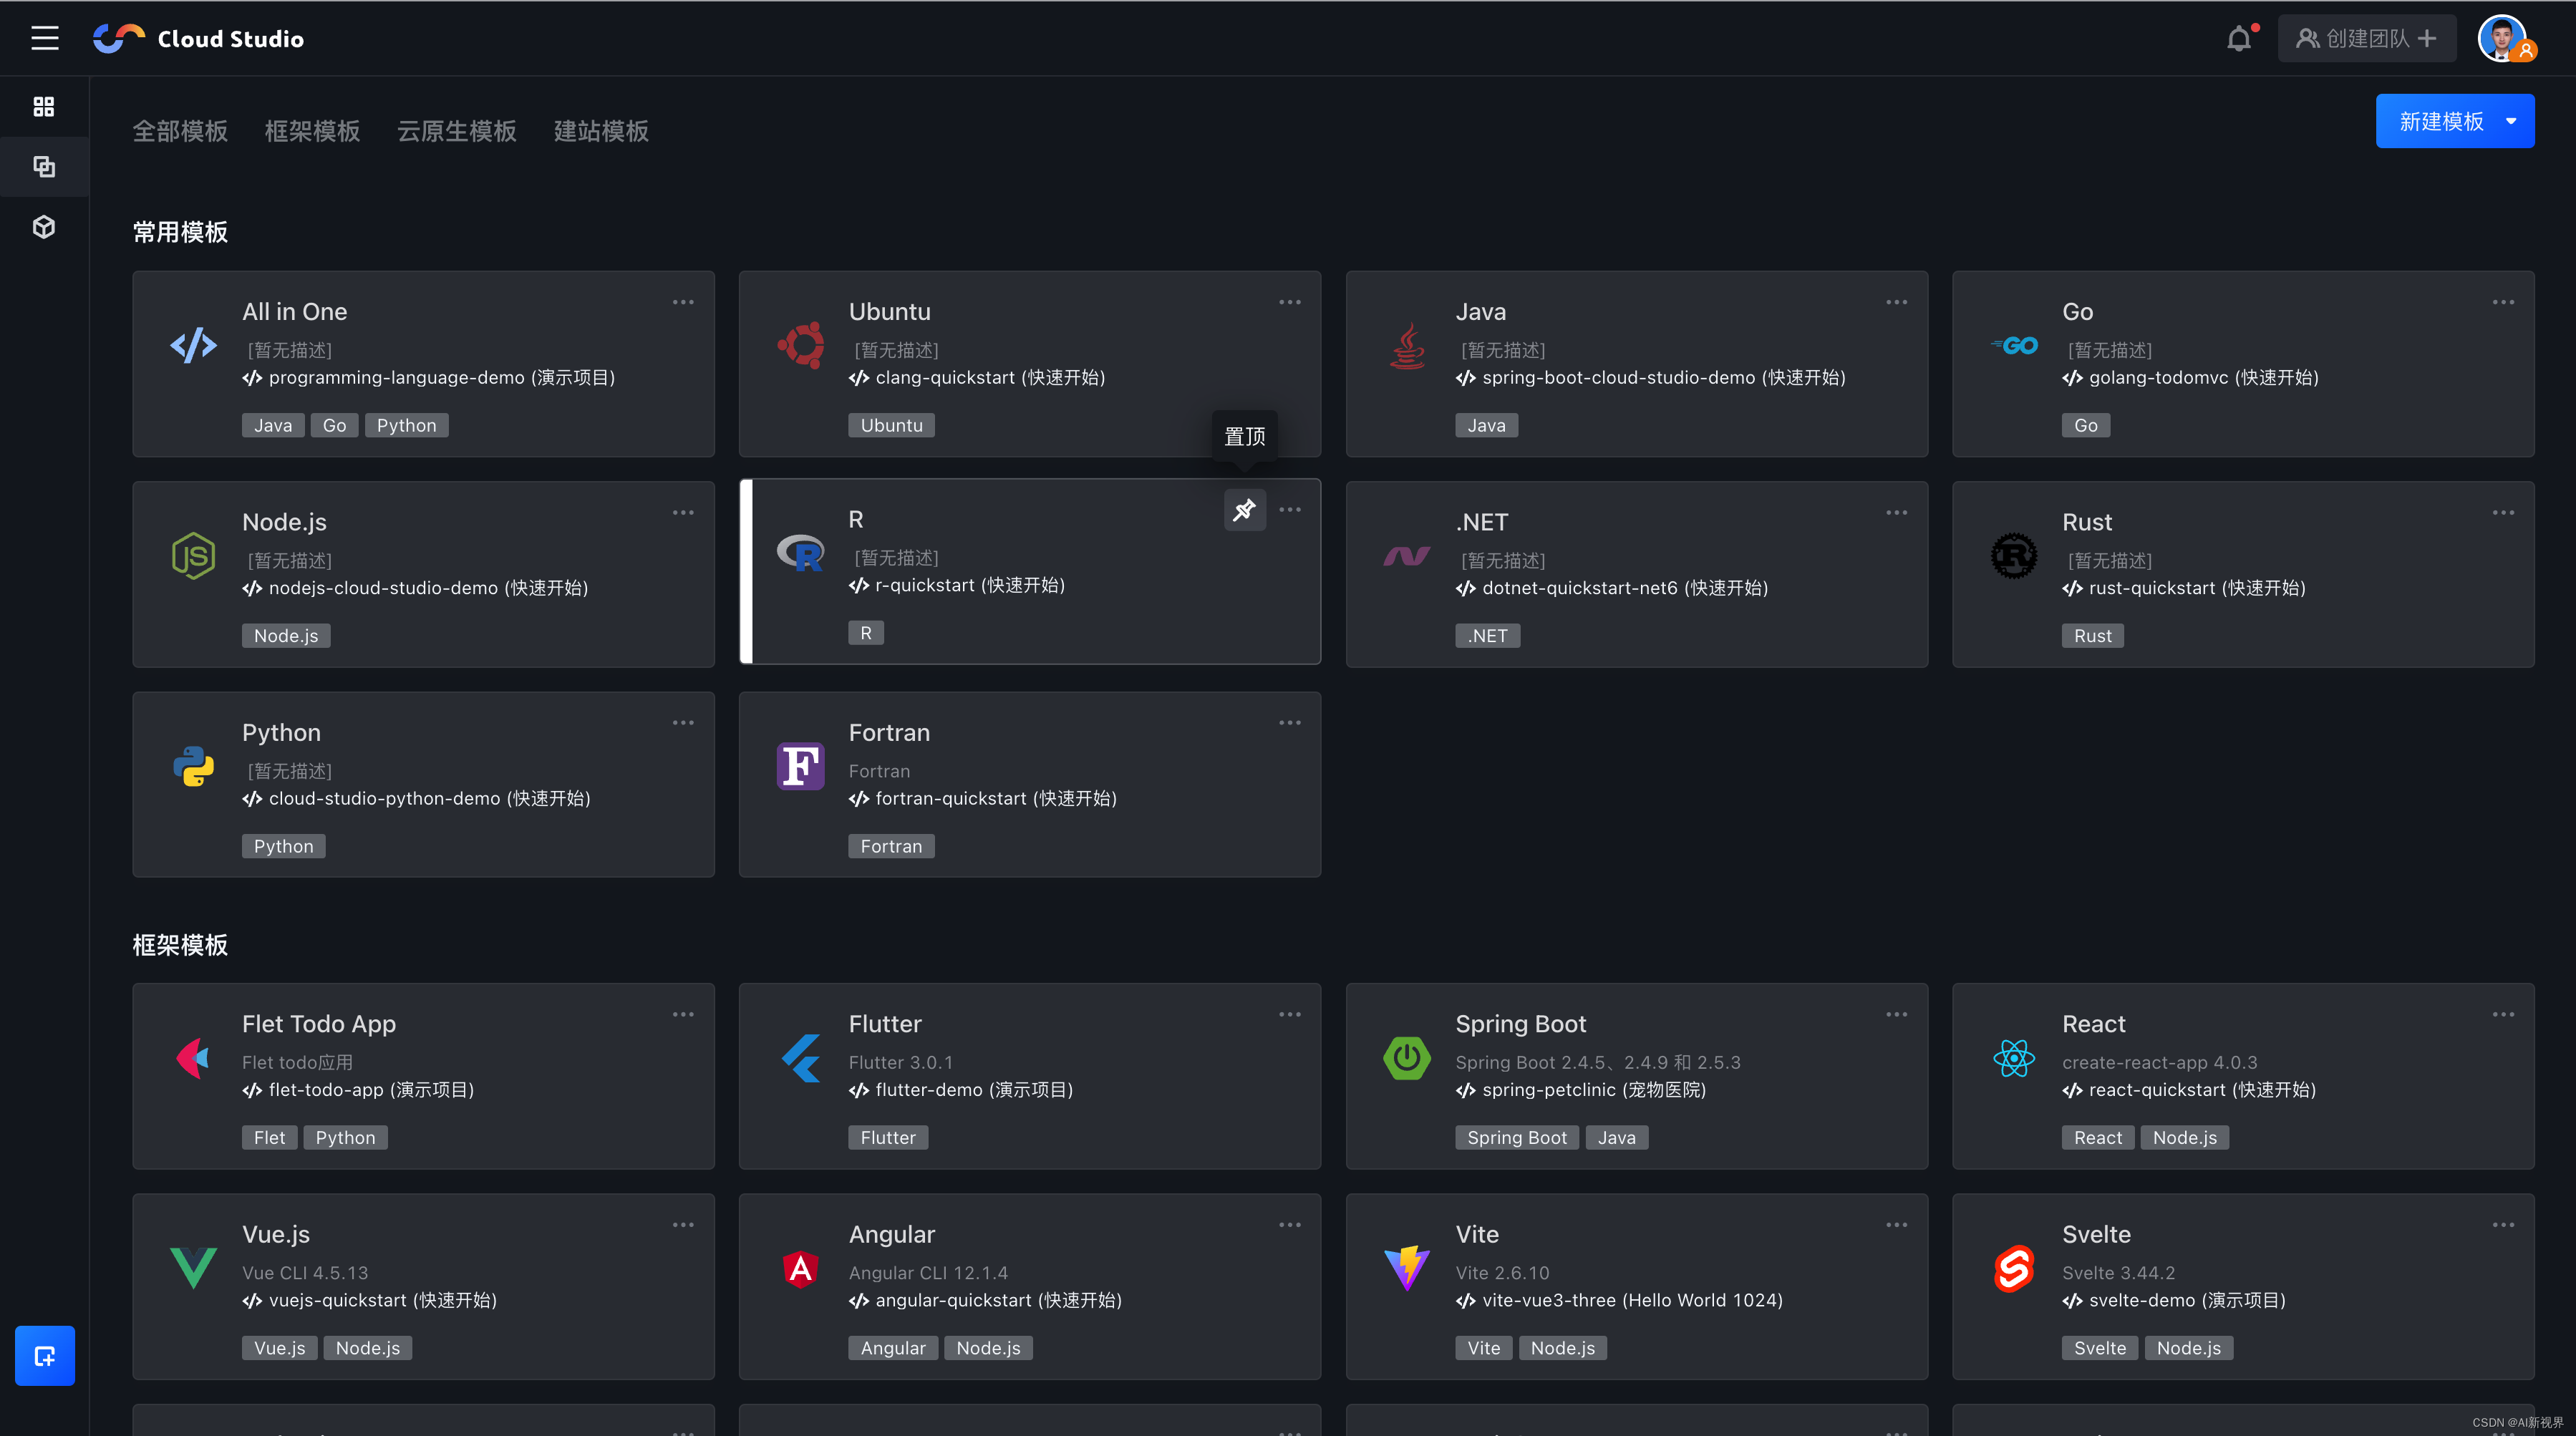Click the notification bell icon
The width and height of the screenshot is (2576, 1436).
[2238, 39]
